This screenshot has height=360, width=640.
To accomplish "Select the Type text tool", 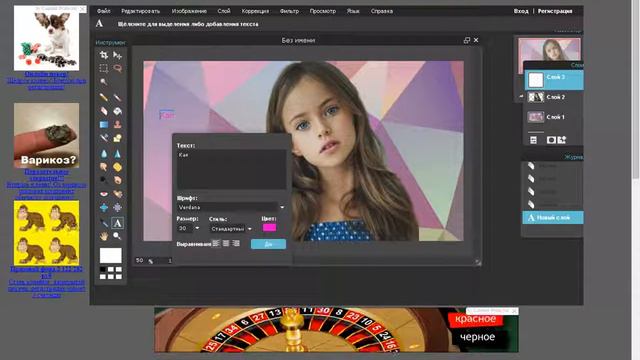I will (x=118, y=223).
